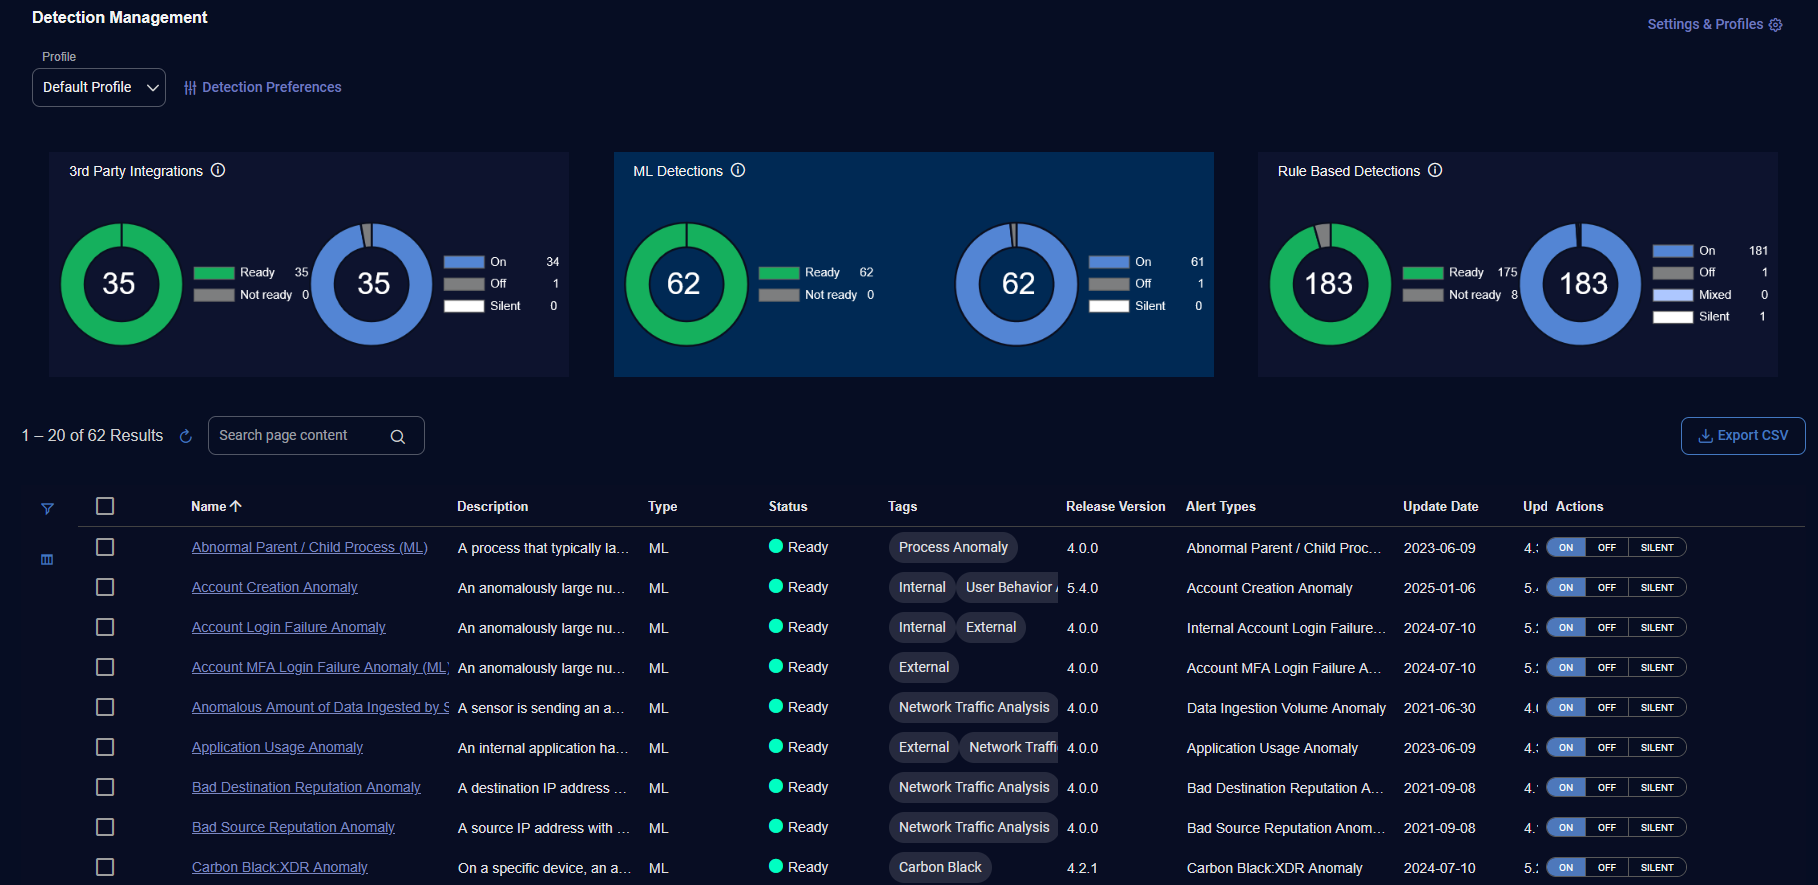This screenshot has height=885, width=1818.
Task: Check the Account Login Failure Anomaly row
Action: tap(105, 627)
